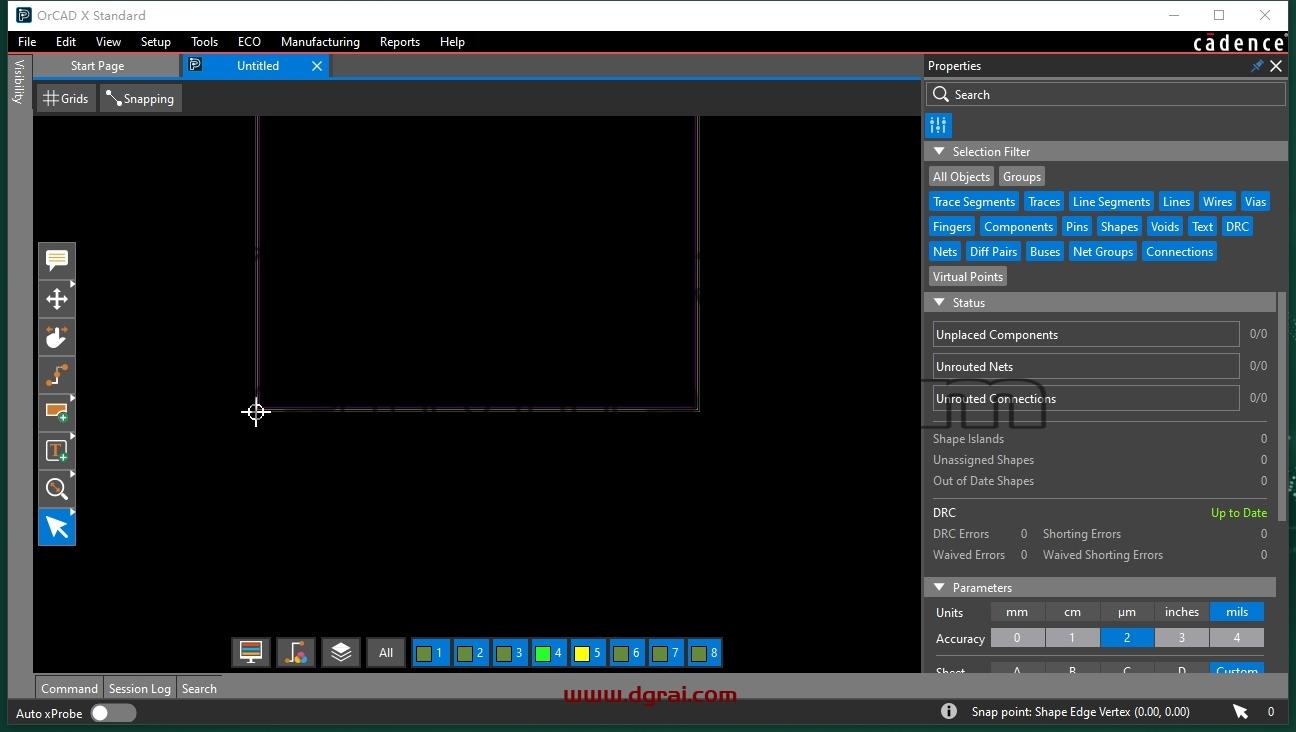1296x732 pixels.
Task: Open the Manufacturing menu
Action: coord(320,42)
